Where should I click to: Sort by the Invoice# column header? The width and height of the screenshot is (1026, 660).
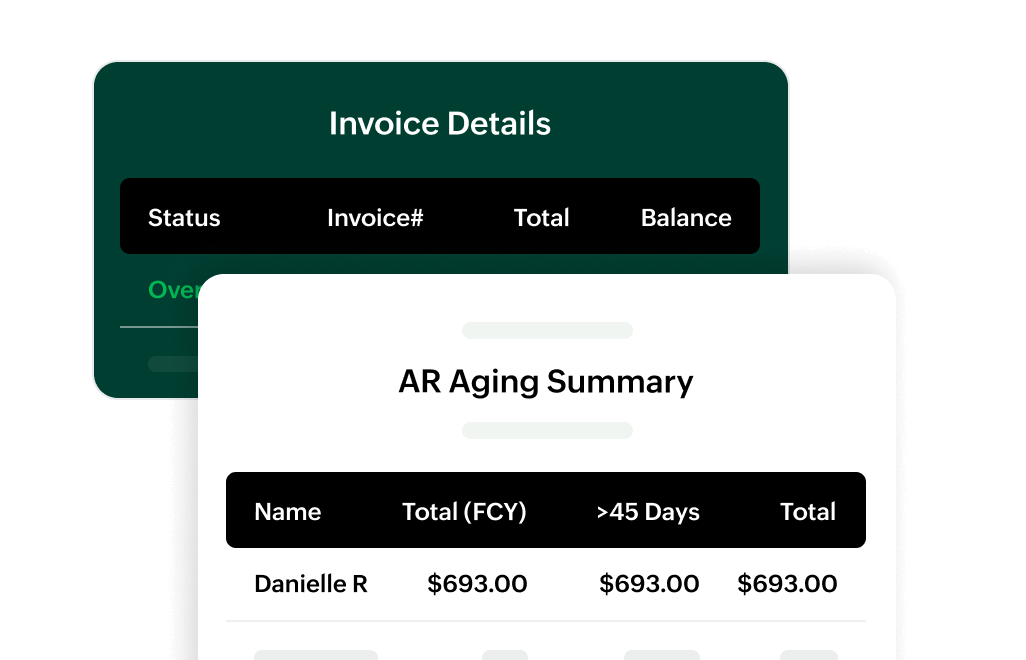[x=375, y=218]
